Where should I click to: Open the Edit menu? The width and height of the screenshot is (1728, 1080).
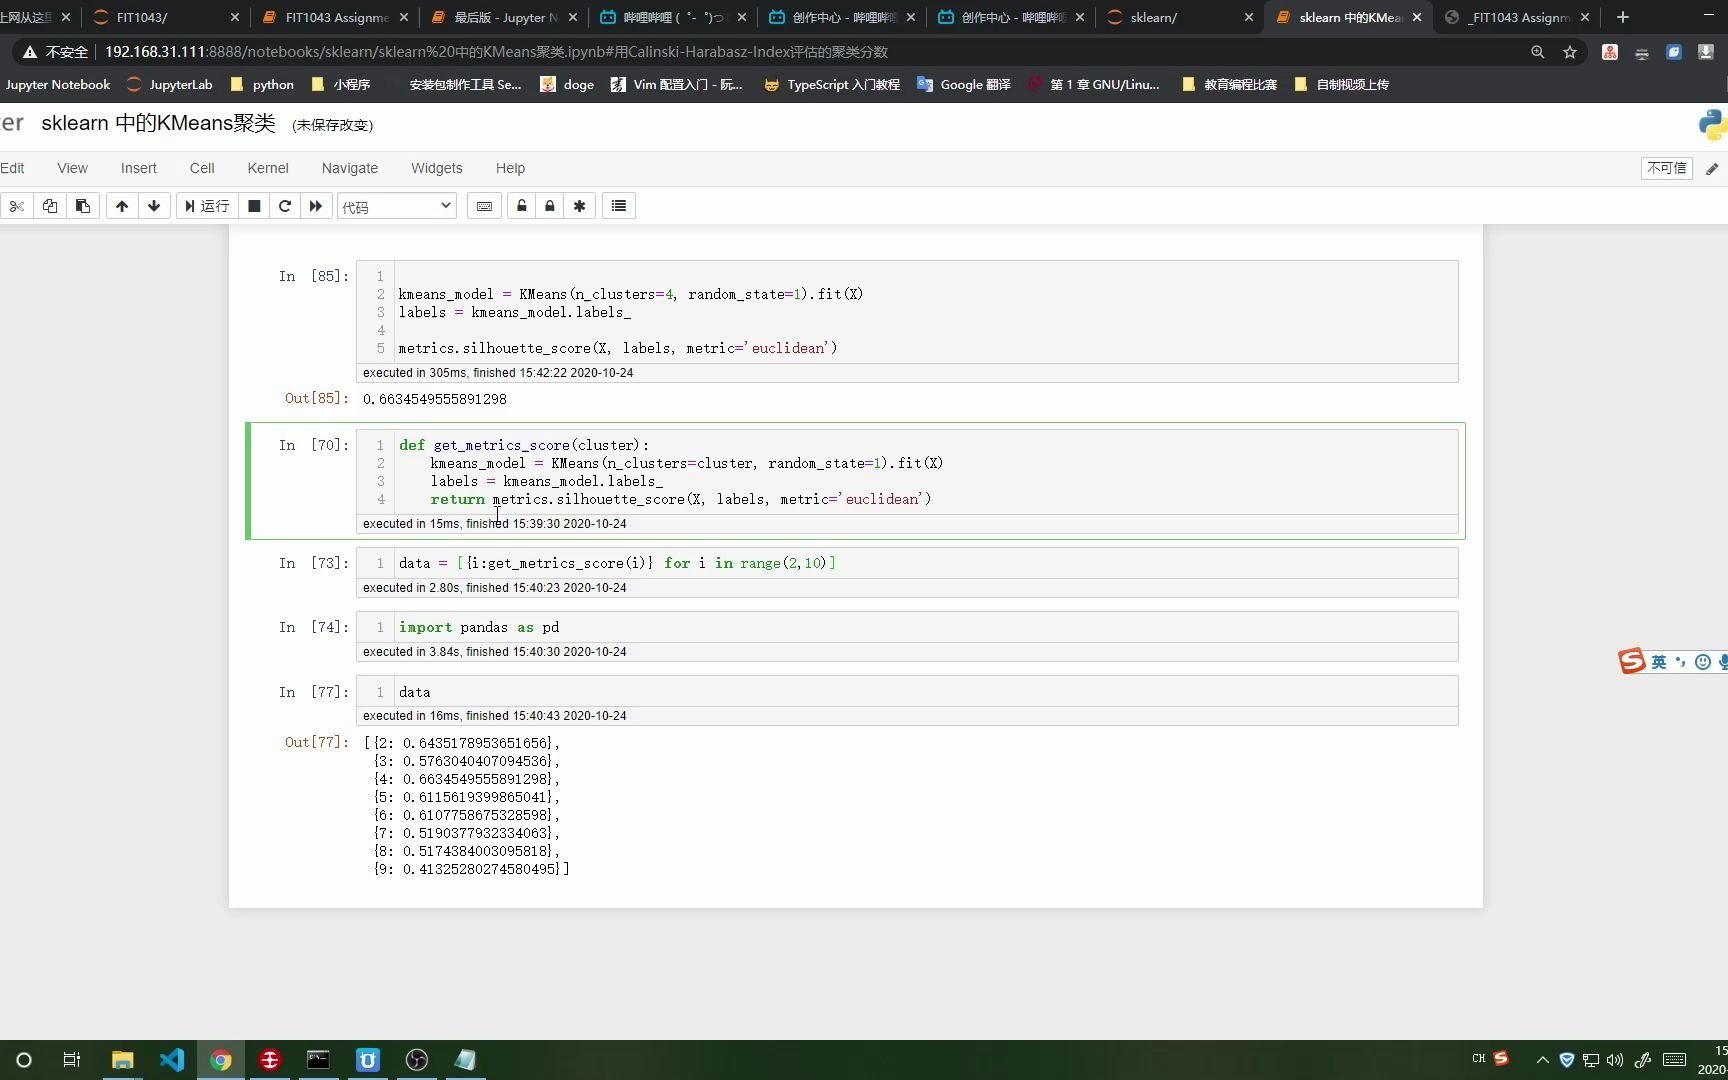coord(12,168)
